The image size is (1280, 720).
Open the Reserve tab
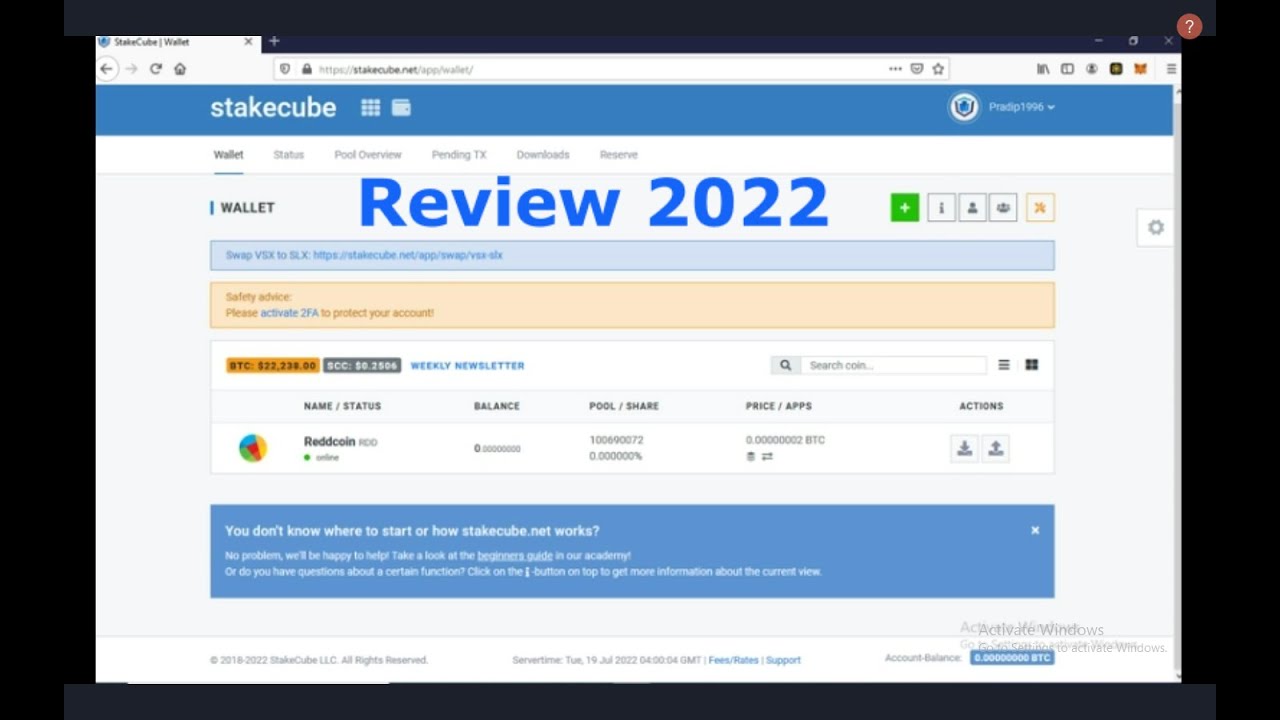(x=619, y=155)
